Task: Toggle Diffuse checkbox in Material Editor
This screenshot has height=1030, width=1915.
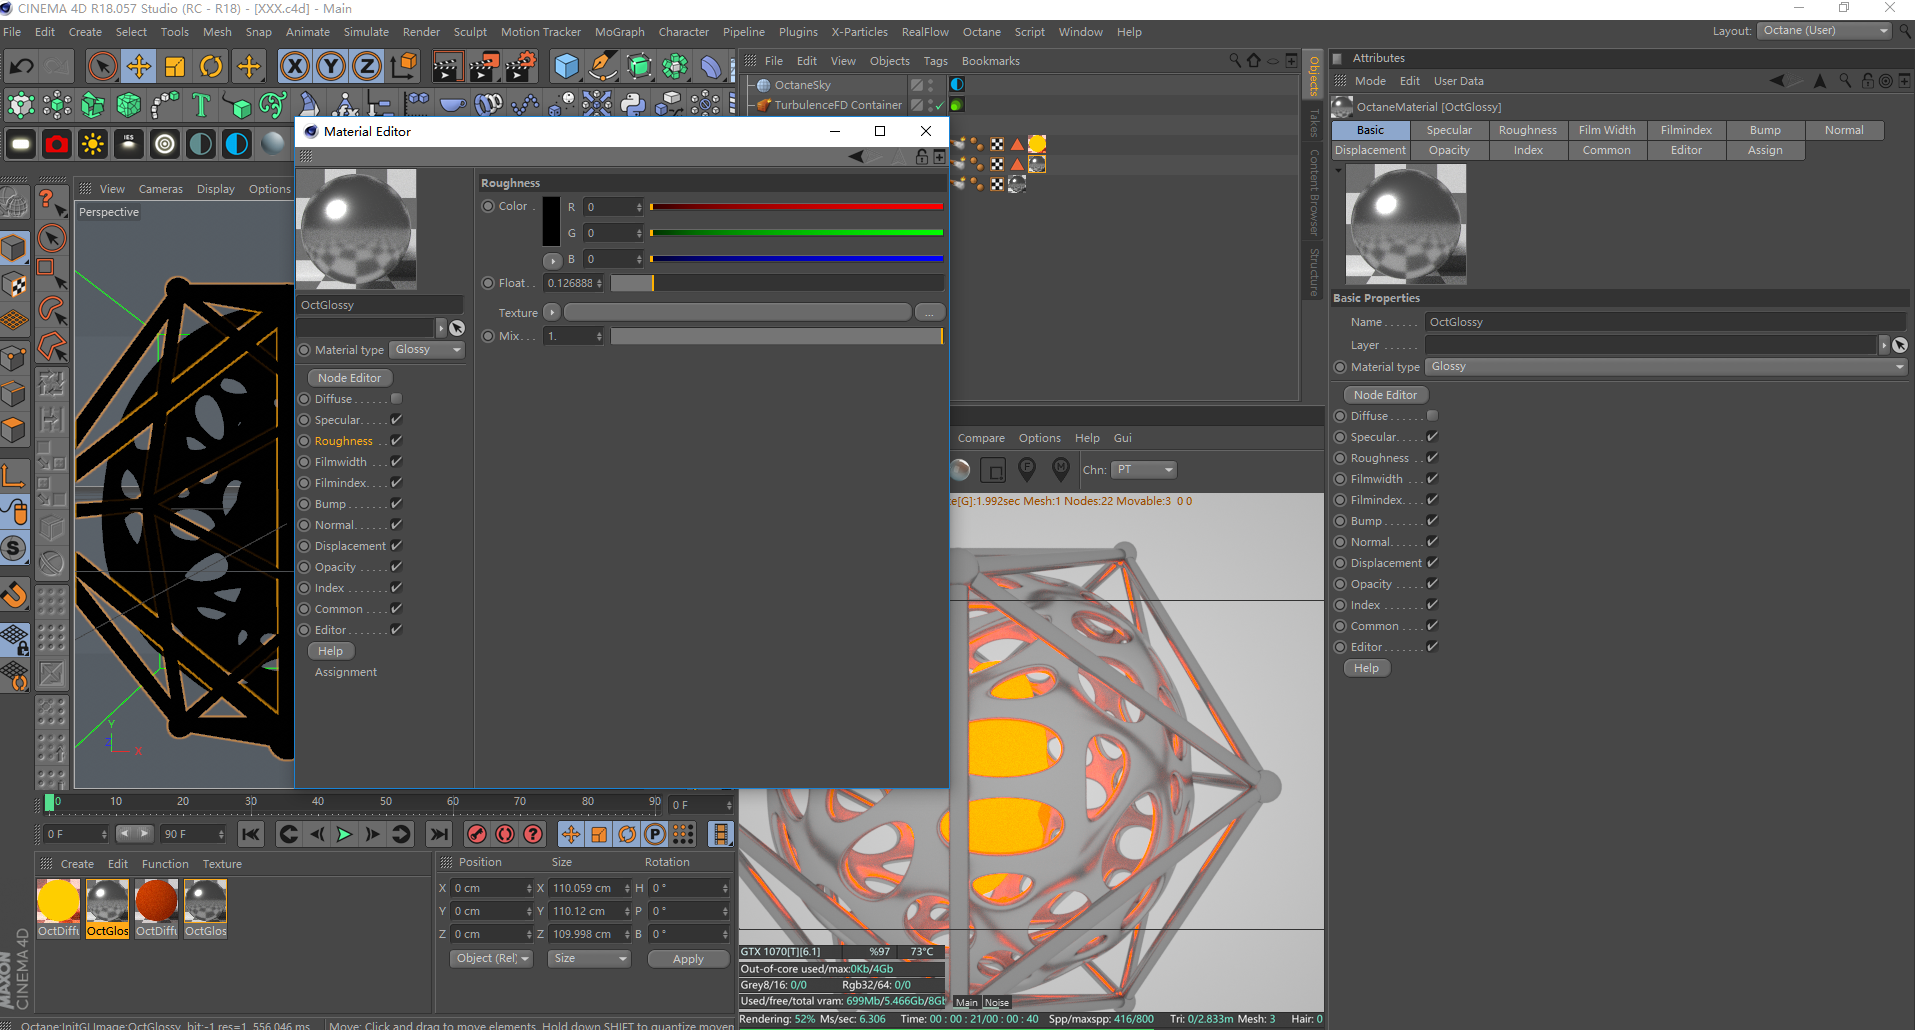Action: coord(396,399)
